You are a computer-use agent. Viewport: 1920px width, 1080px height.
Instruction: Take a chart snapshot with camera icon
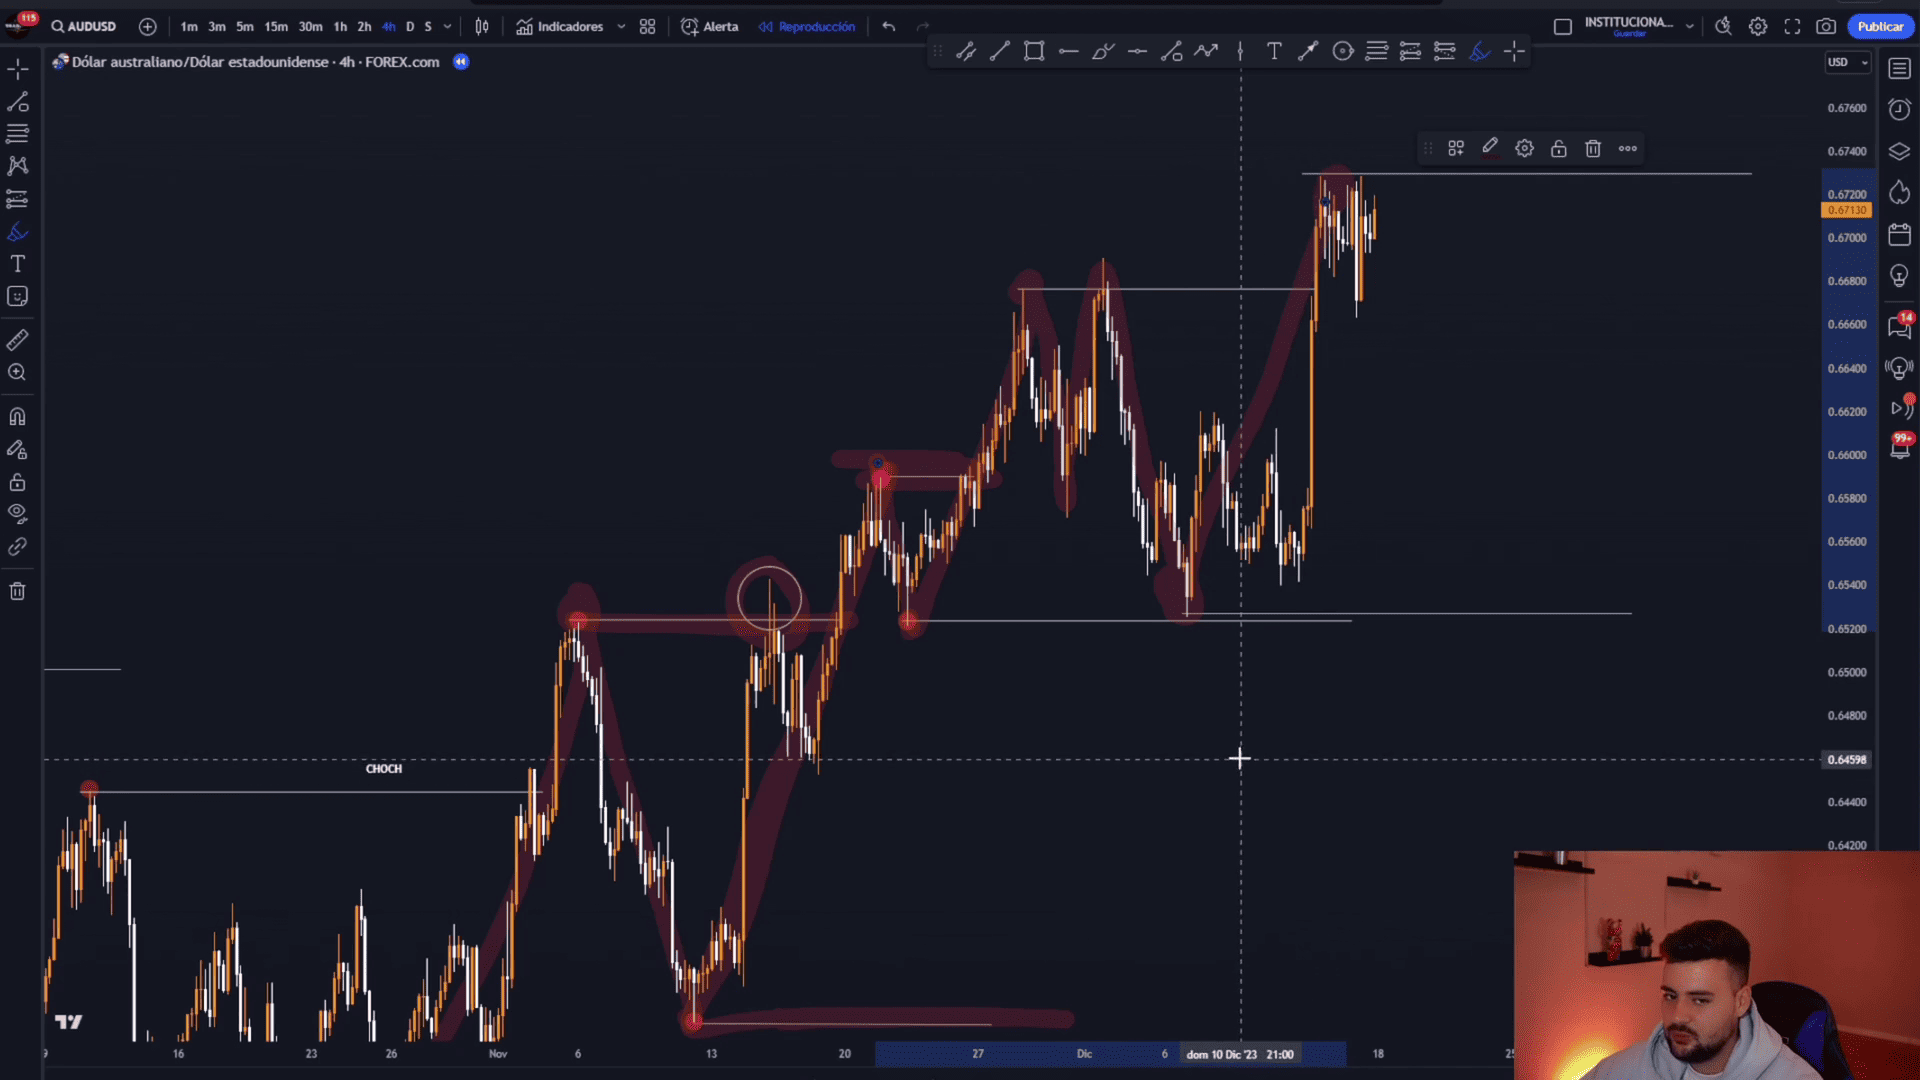(1826, 27)
